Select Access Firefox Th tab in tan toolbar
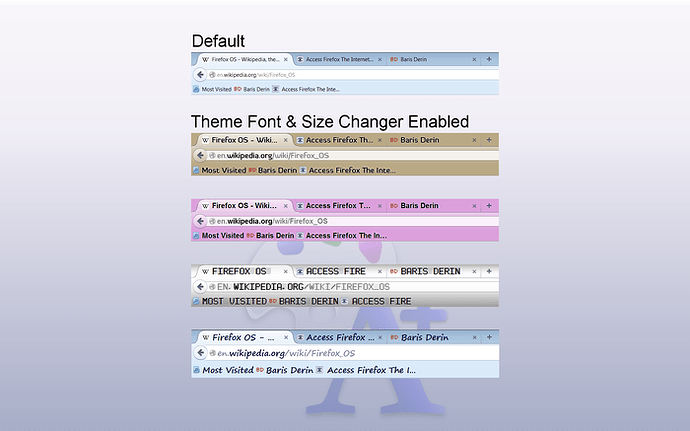 click(x=340, y=140)
